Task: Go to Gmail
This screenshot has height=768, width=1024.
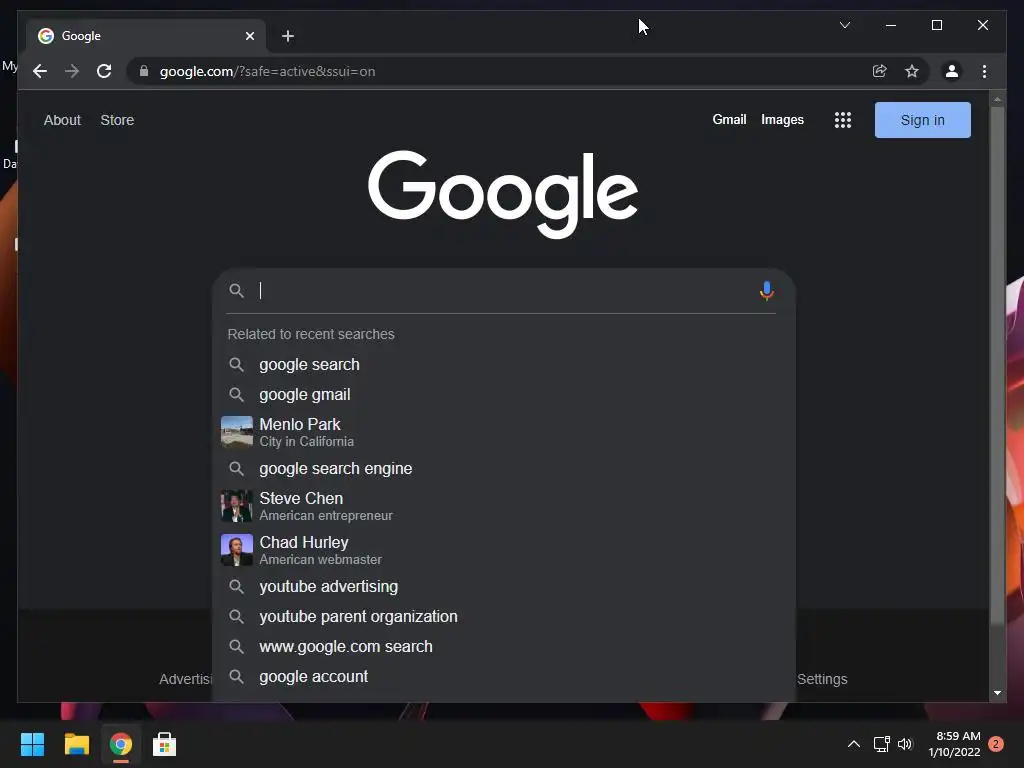Action: click(x=729, y=120)
